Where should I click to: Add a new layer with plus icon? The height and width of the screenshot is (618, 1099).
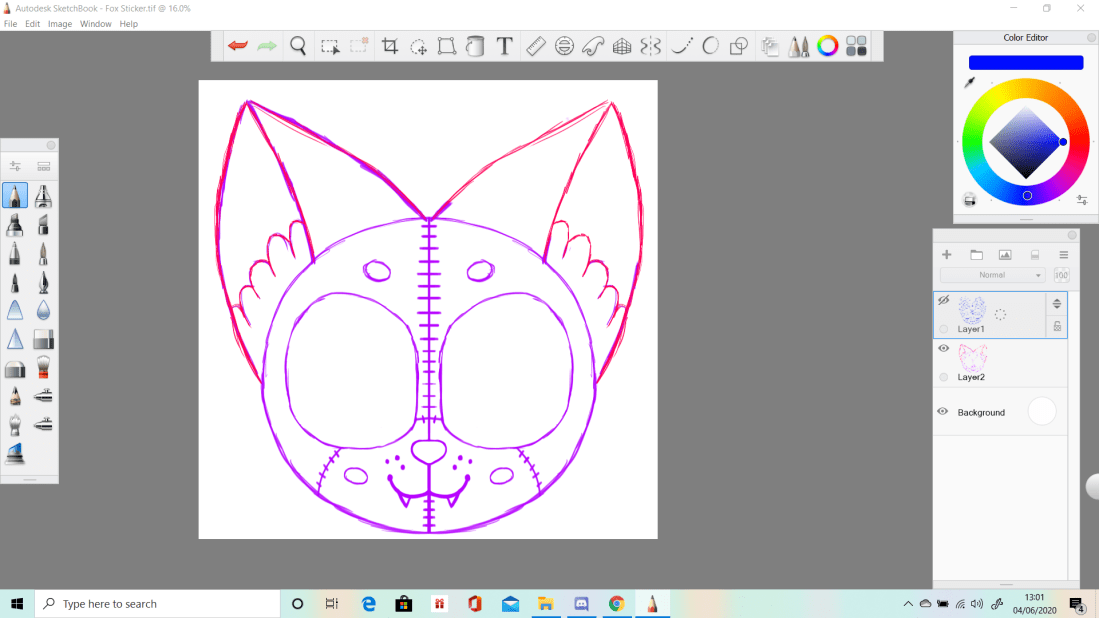click(947, 255)
